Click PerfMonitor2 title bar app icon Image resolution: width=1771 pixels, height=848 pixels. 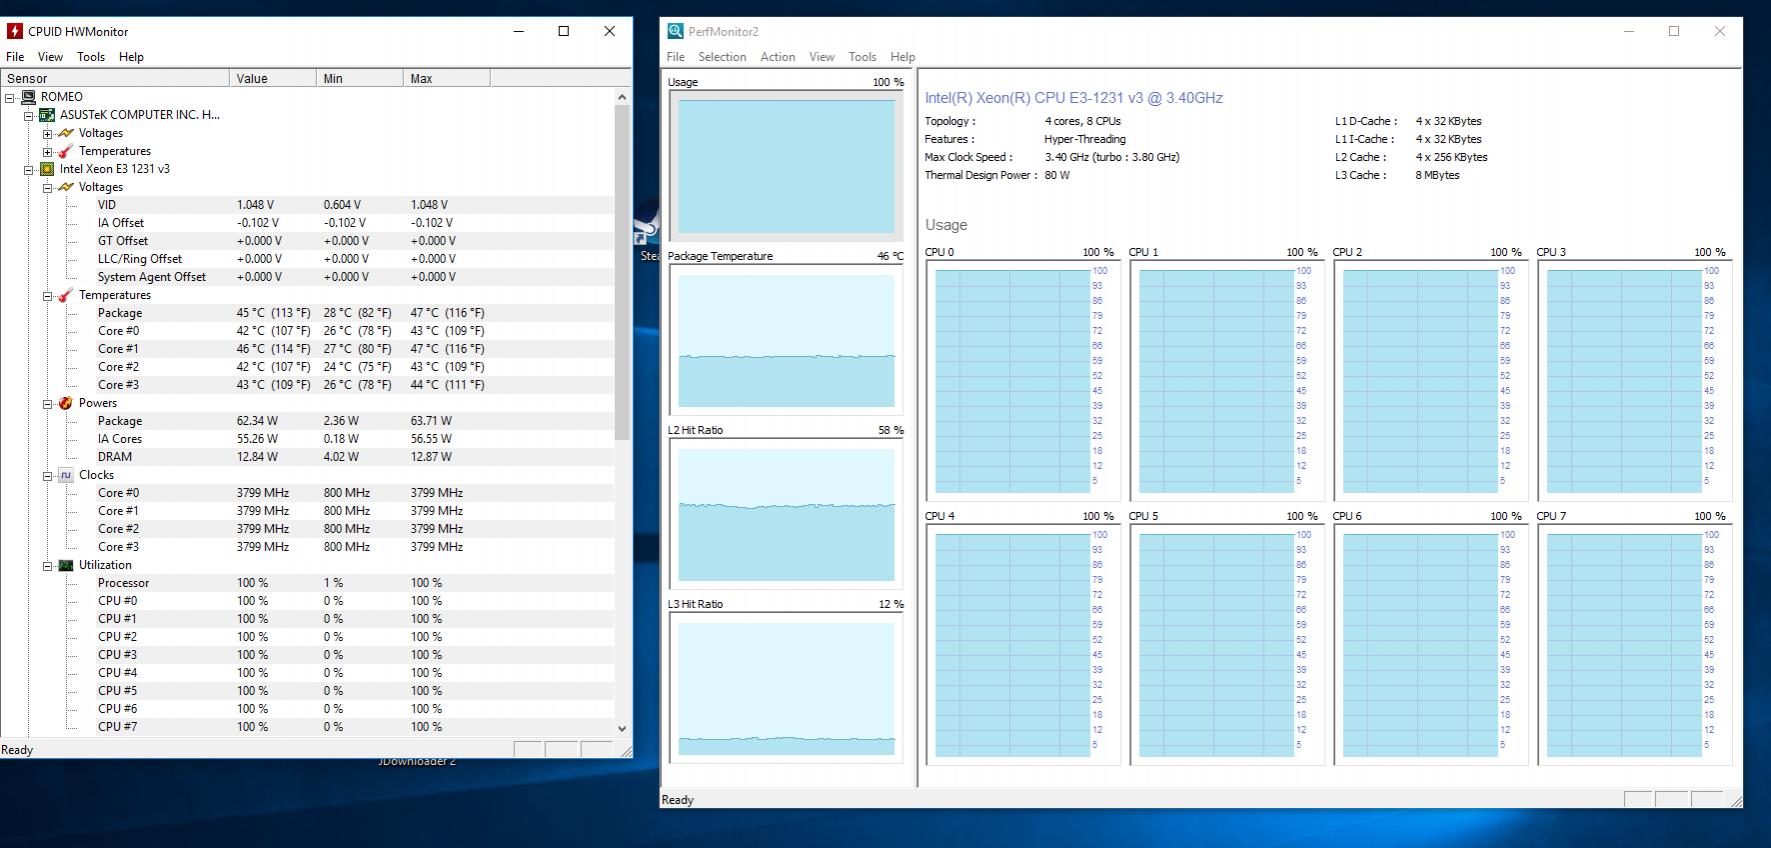(x=676, y=31)
